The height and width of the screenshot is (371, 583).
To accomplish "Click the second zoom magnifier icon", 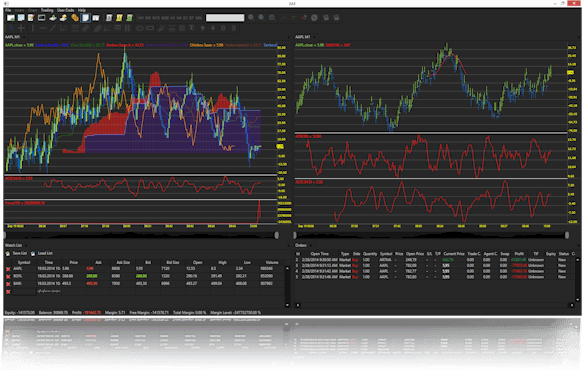I will tap(262, 17).
